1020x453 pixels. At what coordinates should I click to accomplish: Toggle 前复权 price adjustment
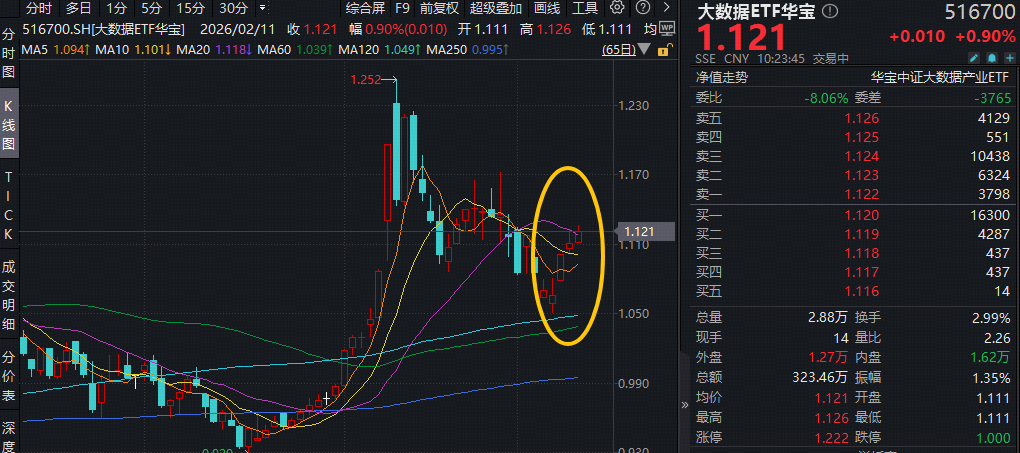tap(440, 8)
